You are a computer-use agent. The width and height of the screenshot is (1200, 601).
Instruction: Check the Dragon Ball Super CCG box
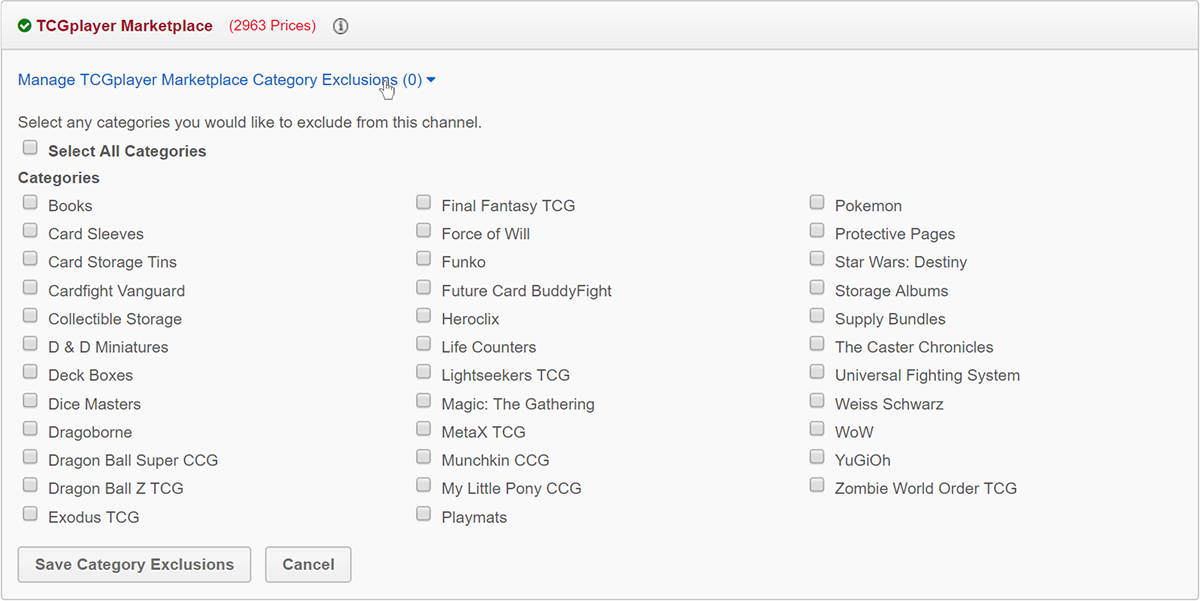tap(30, 457)
